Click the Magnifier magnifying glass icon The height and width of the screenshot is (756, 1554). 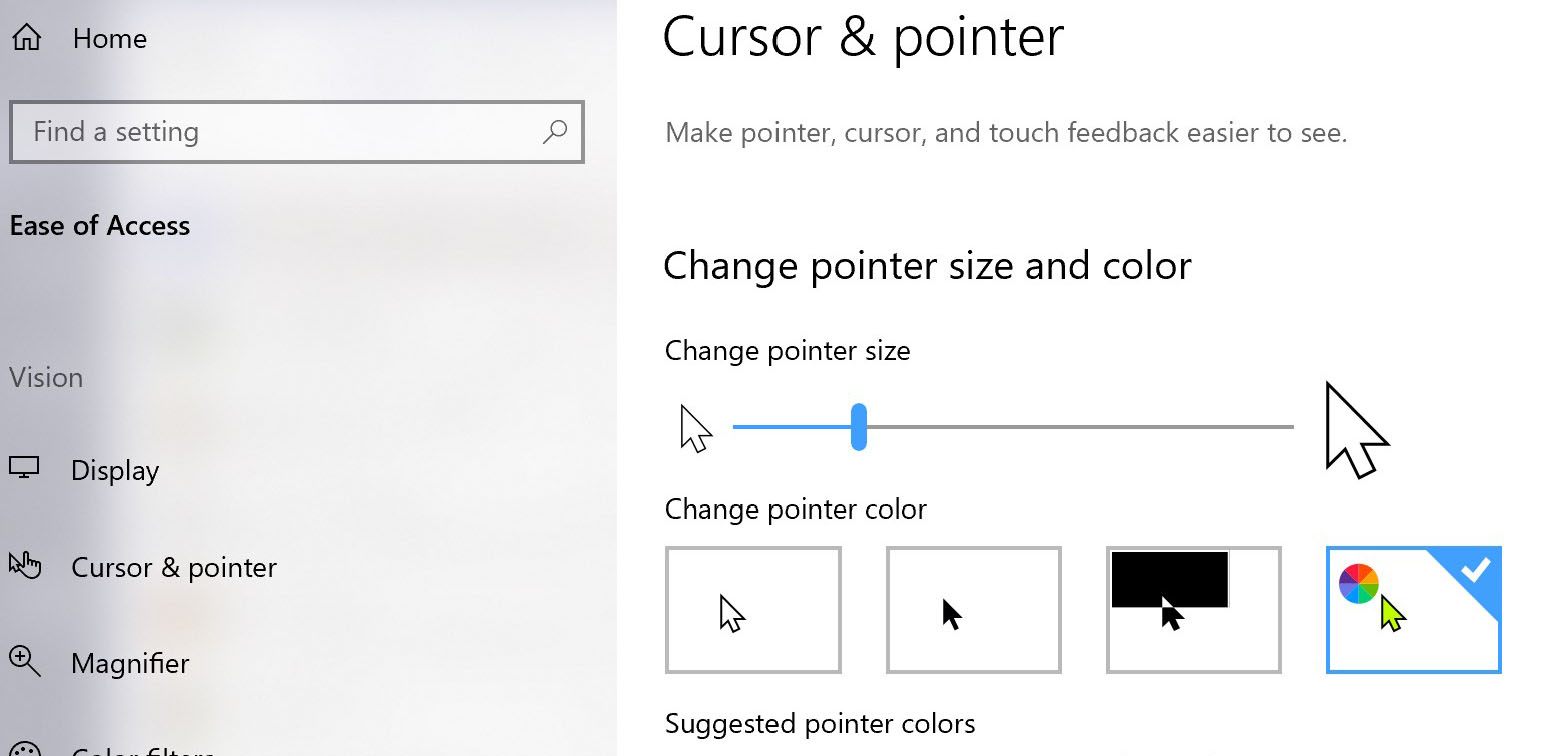pos(25,662)
